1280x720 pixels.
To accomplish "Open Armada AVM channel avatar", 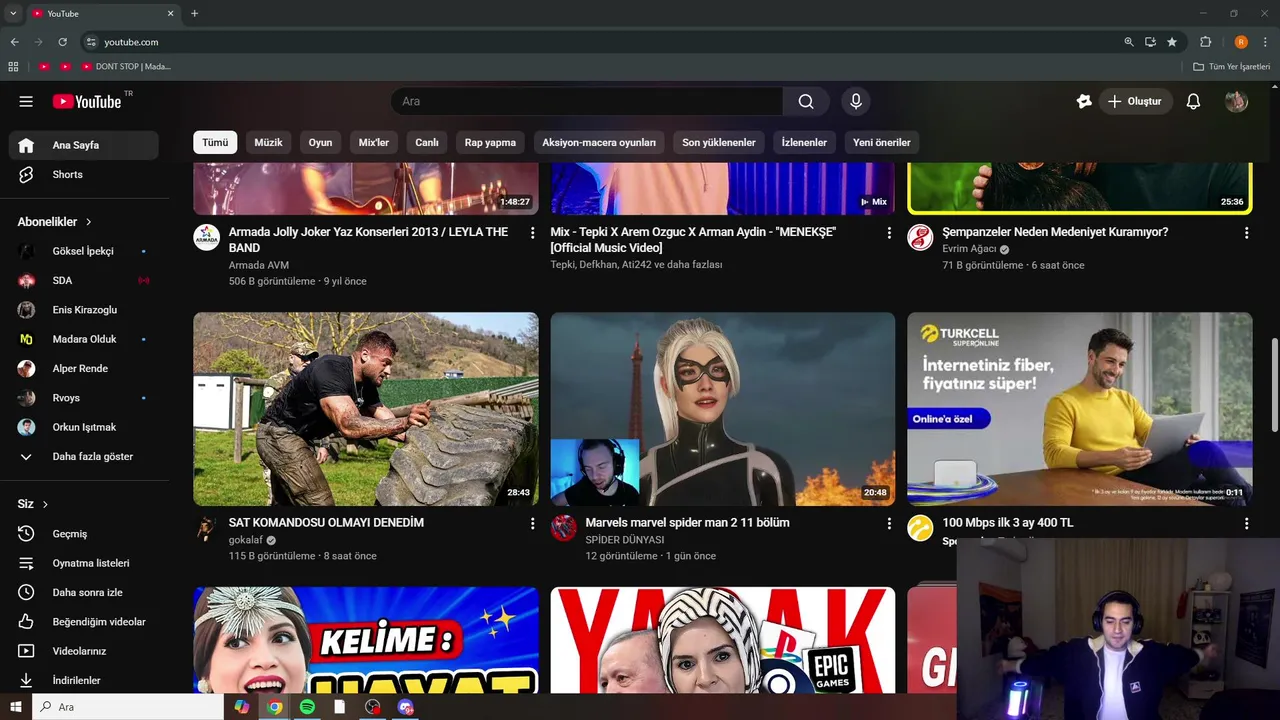I will (206, 238).
